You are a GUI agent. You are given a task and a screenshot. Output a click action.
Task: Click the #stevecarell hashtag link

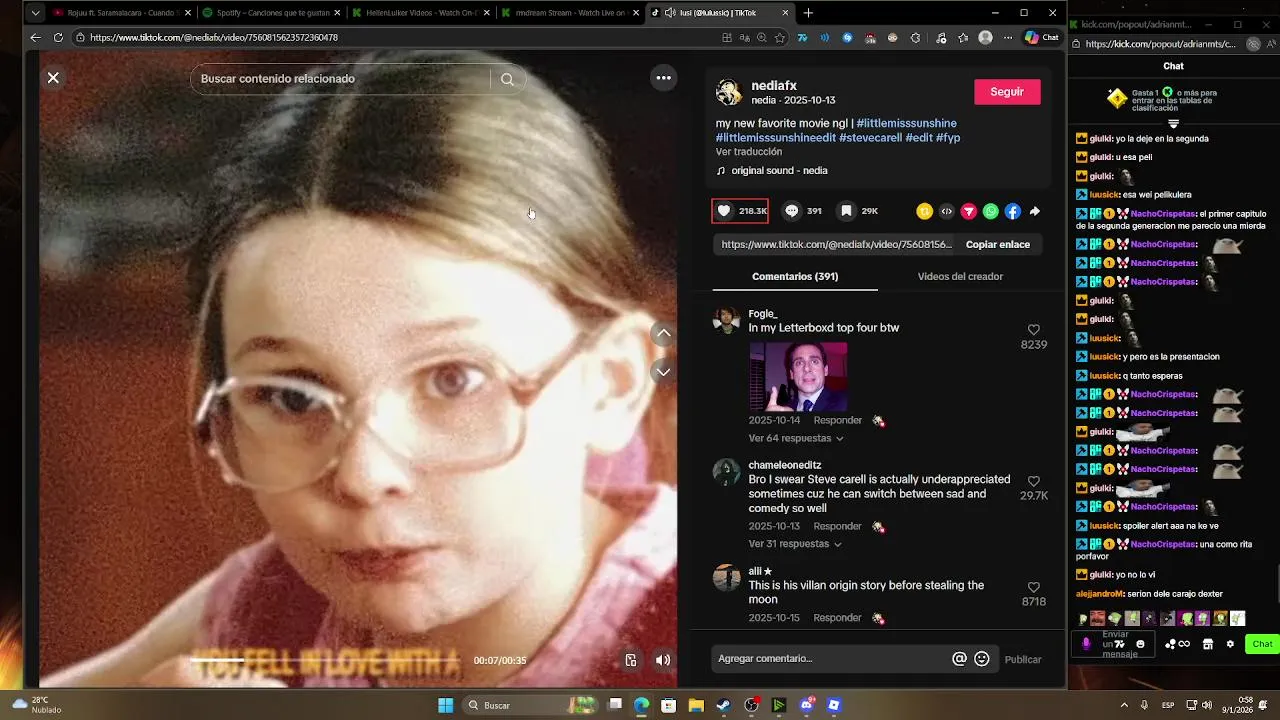point(870,138)
